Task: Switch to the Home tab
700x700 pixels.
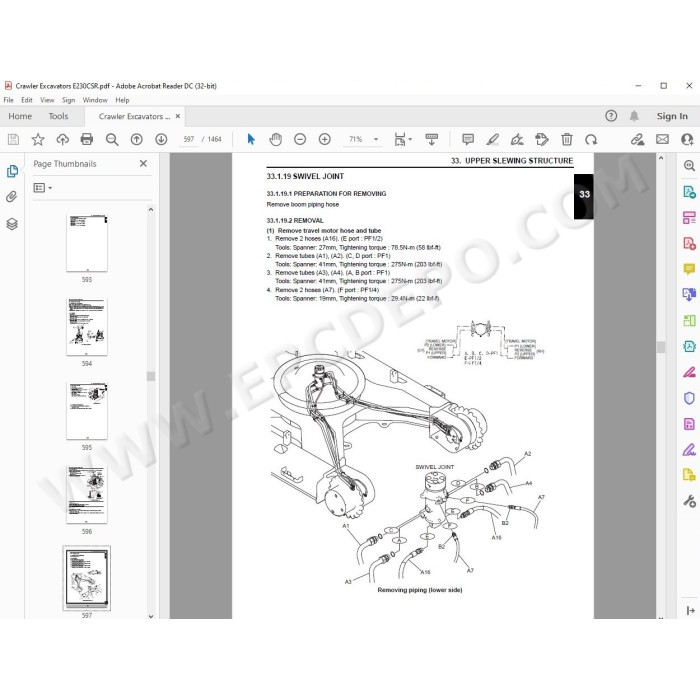Action: click(x=20, y=116)
